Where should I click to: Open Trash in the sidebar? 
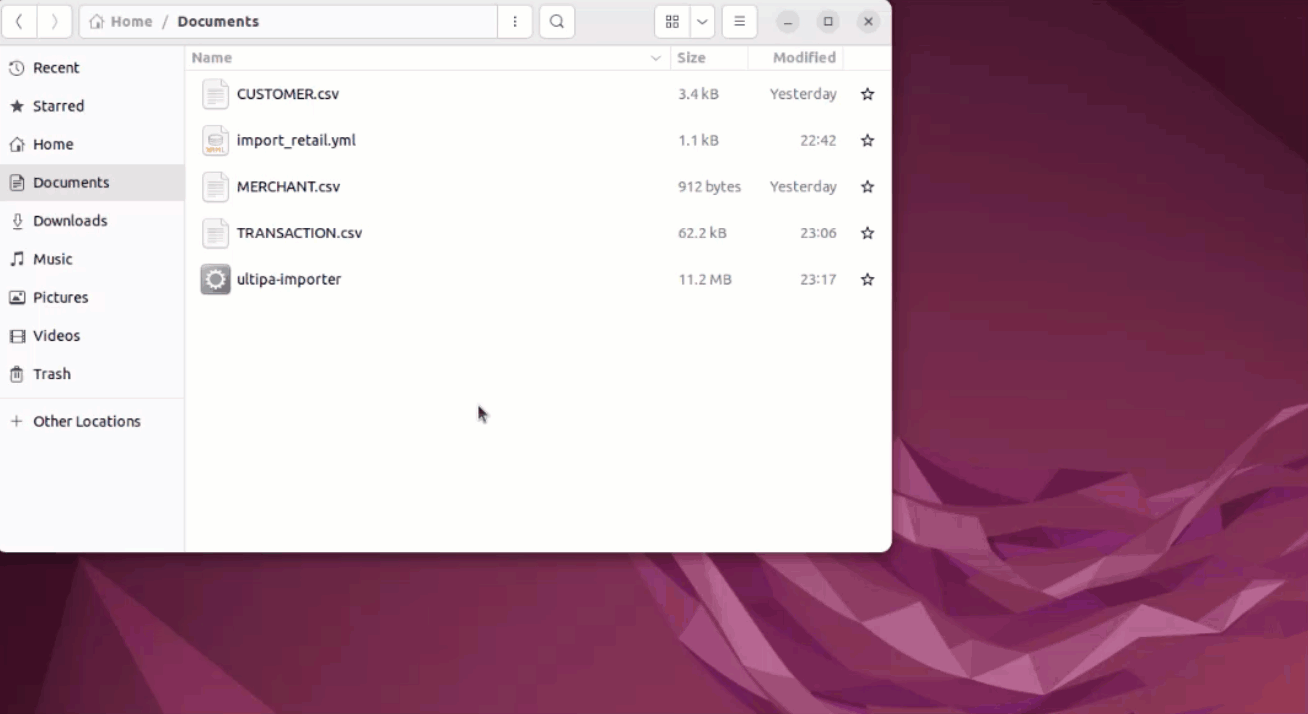click(92, 374)
